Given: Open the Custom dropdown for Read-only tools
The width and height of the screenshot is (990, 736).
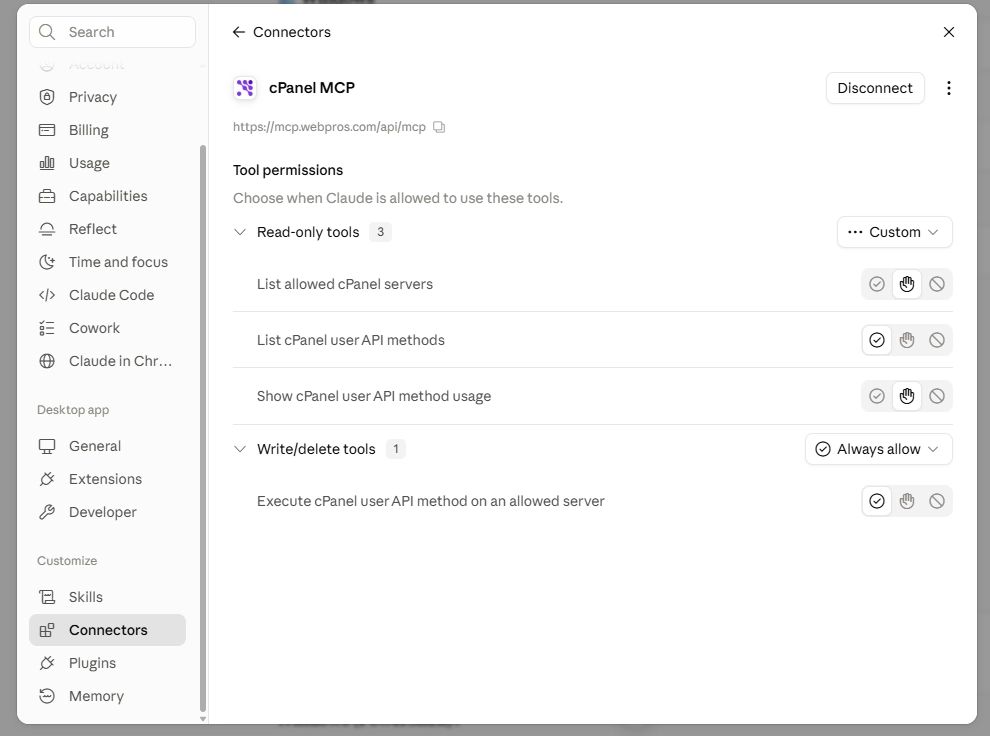Looking at the screenshot, I should click(894, 232).
